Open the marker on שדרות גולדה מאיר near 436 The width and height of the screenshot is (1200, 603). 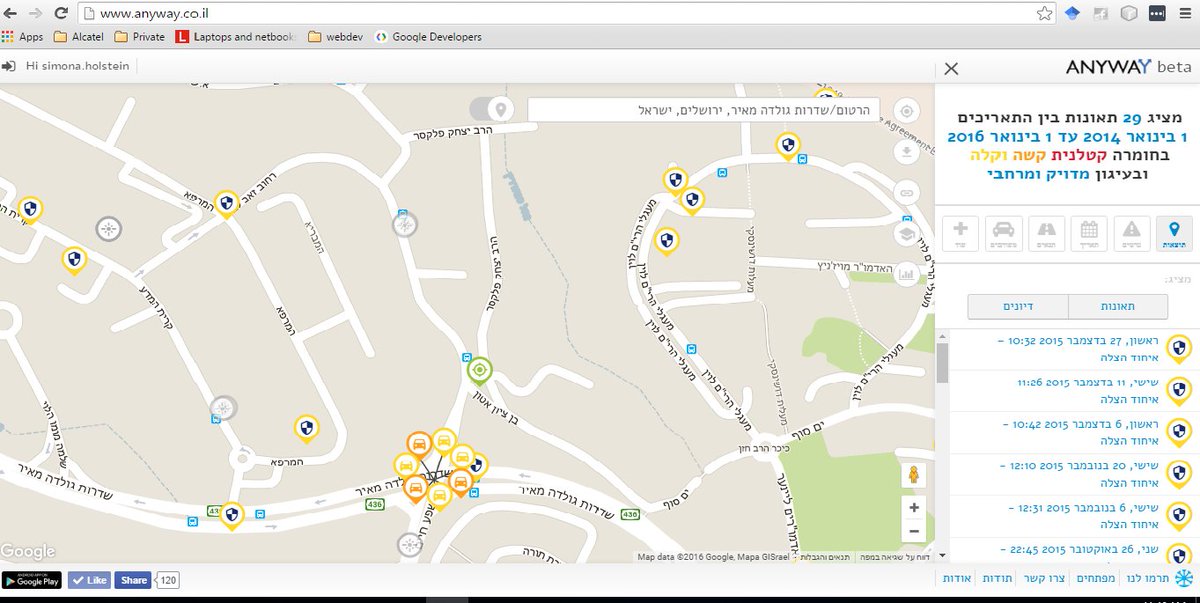[x=232, y=515]
